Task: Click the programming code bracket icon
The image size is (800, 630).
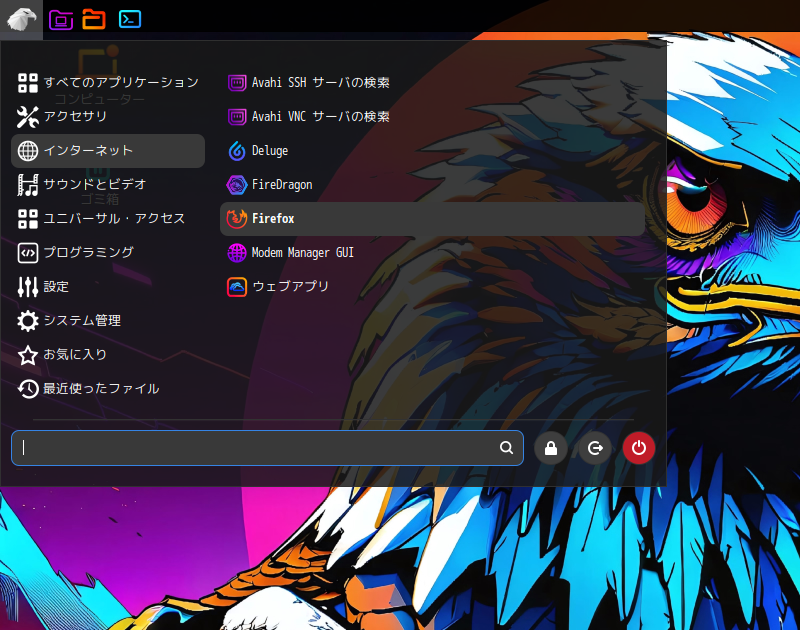Action: 28,253
